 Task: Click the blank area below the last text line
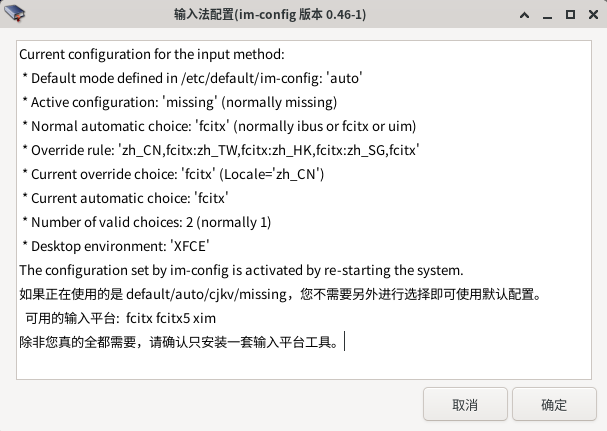tap(304, 365)
